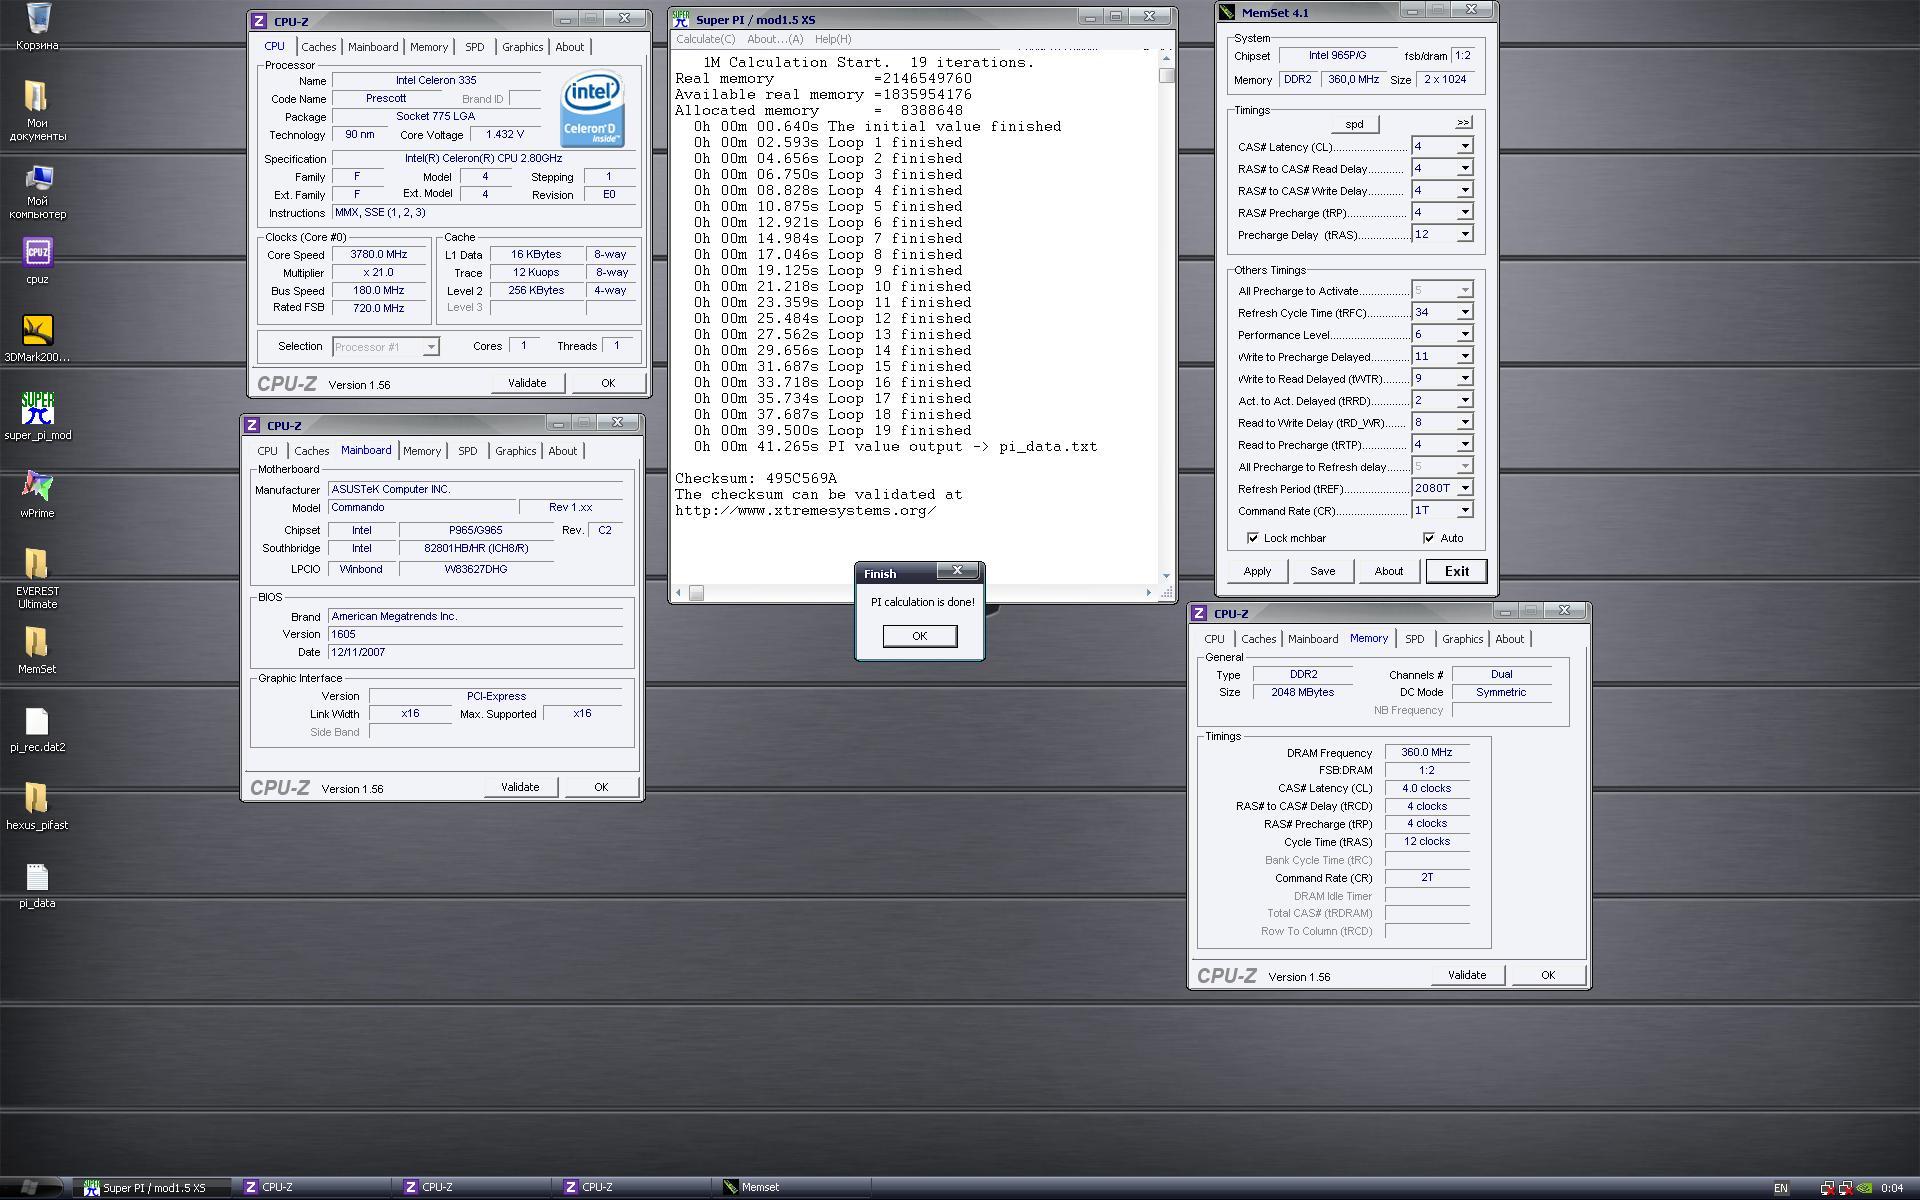This screenshot has width=1920, height=1200.
Task: Toggle the Auto checkbox in MemSet
Action: pyautogui.click(x=1429, y=538)
